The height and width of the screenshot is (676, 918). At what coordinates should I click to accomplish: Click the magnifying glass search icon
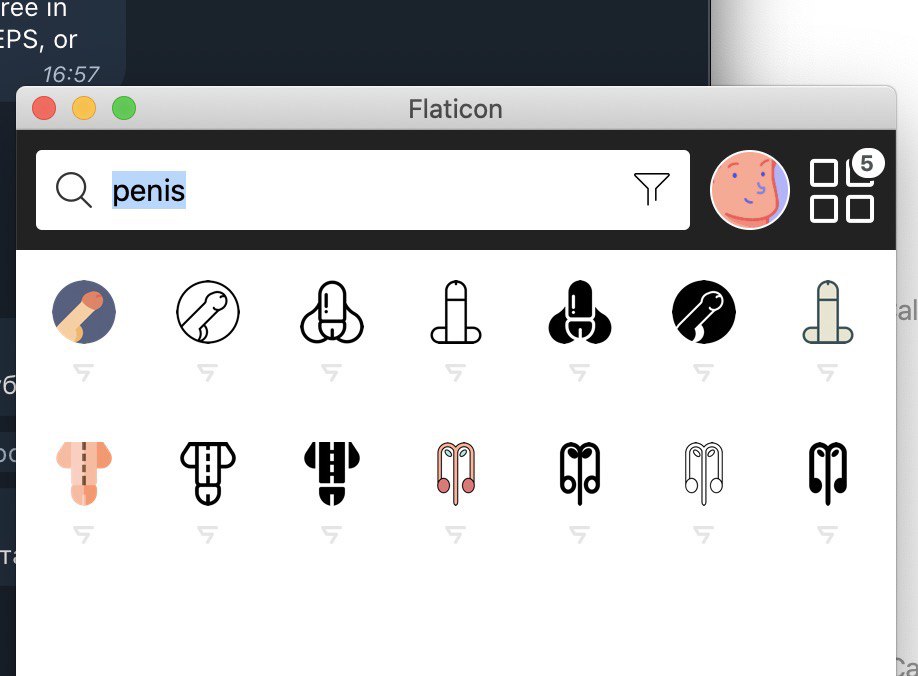point(74,190)
